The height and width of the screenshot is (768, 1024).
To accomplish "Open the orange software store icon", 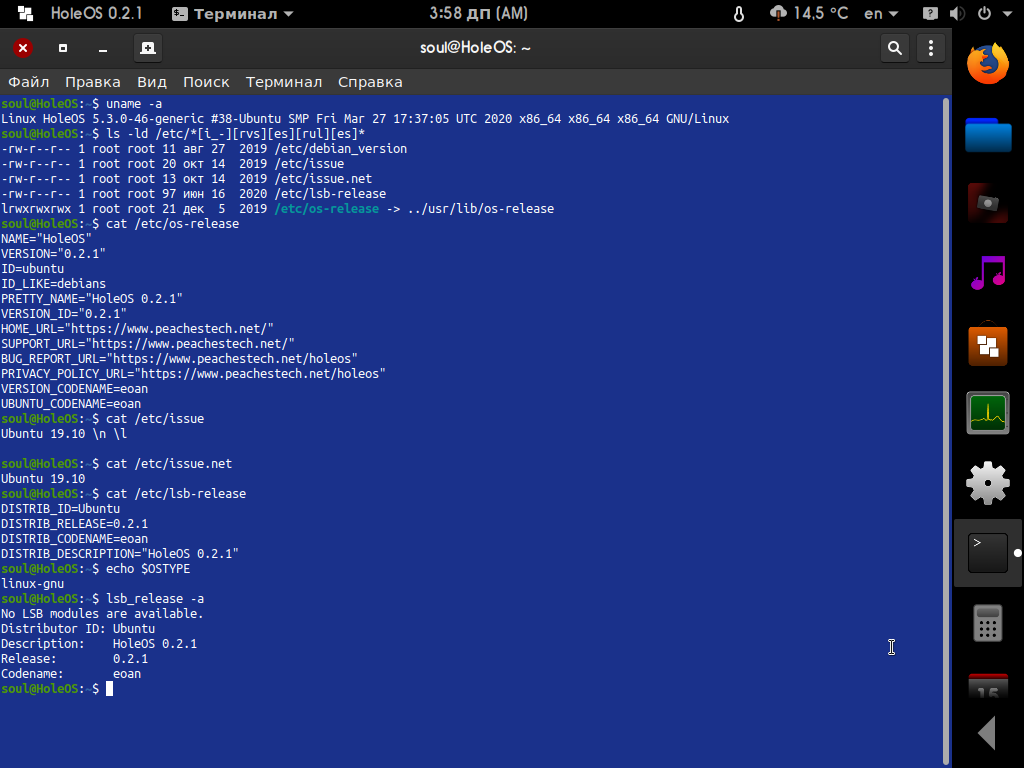I will (987, 344).
